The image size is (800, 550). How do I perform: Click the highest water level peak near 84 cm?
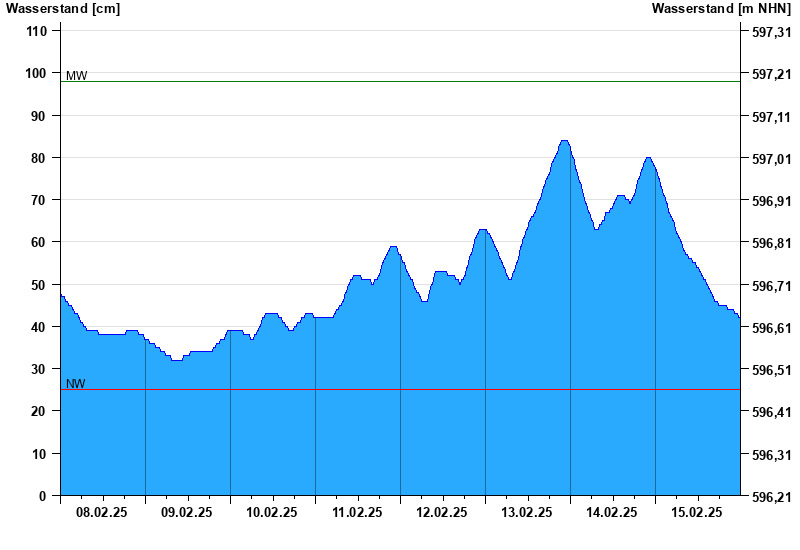[564, 141]
